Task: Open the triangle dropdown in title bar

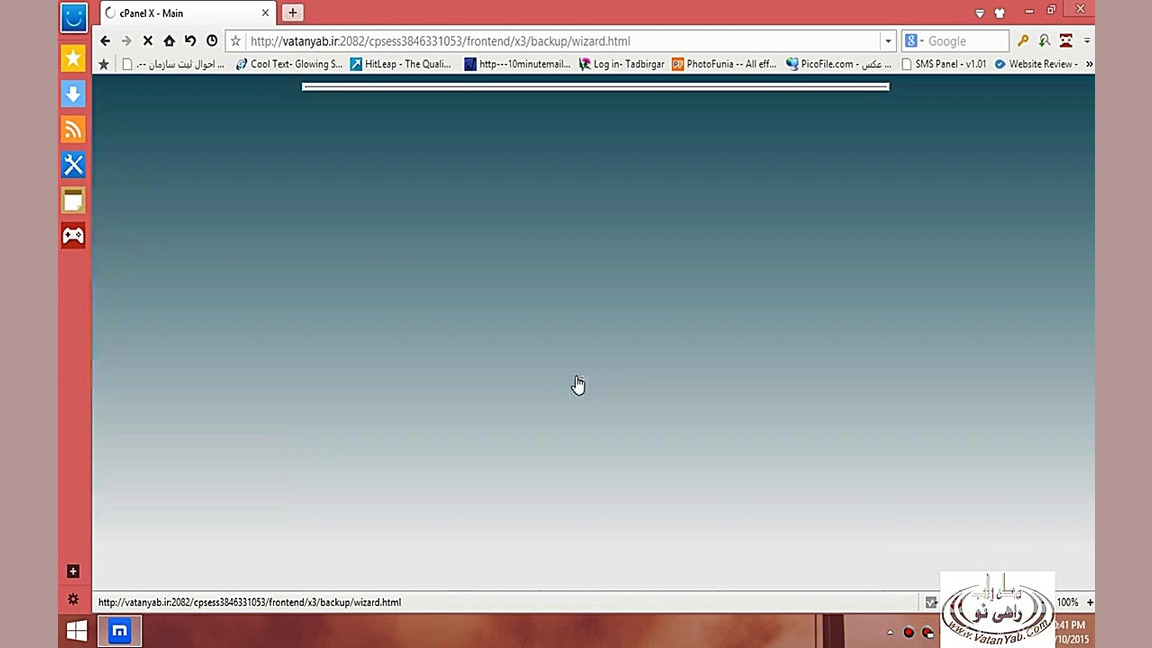Action: click(x=979, y=13)
